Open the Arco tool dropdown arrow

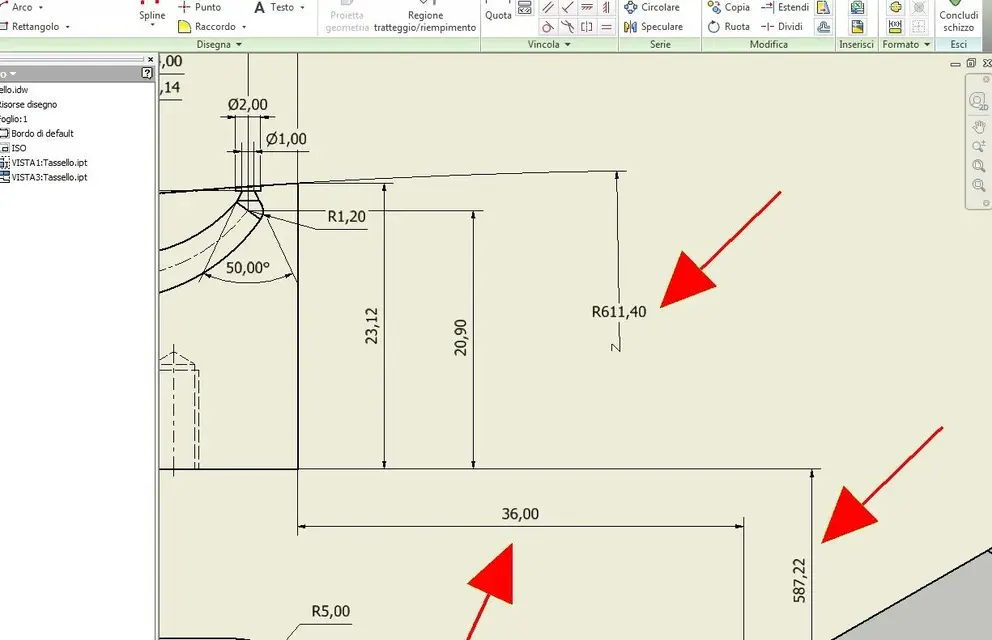click(41, 8)
